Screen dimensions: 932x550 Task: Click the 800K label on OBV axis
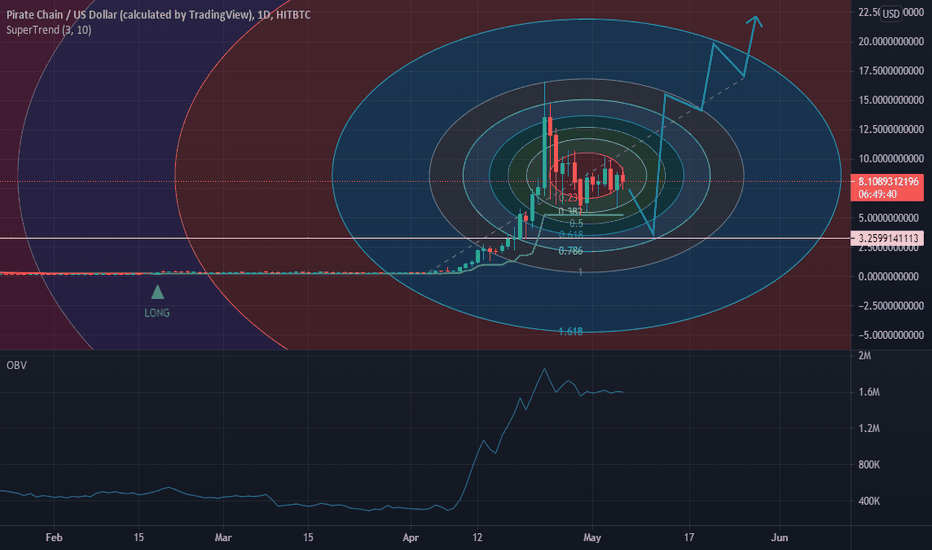[x=869, y=464]
